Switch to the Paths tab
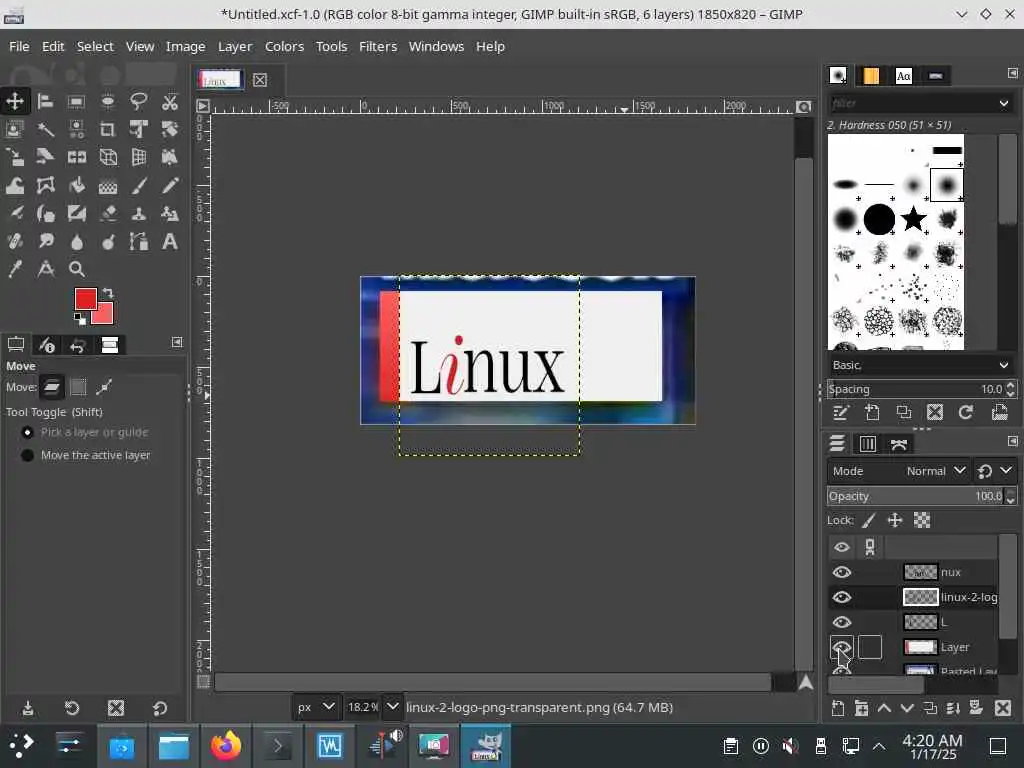This screenshot has width=1024, height=768. (899, 444)
